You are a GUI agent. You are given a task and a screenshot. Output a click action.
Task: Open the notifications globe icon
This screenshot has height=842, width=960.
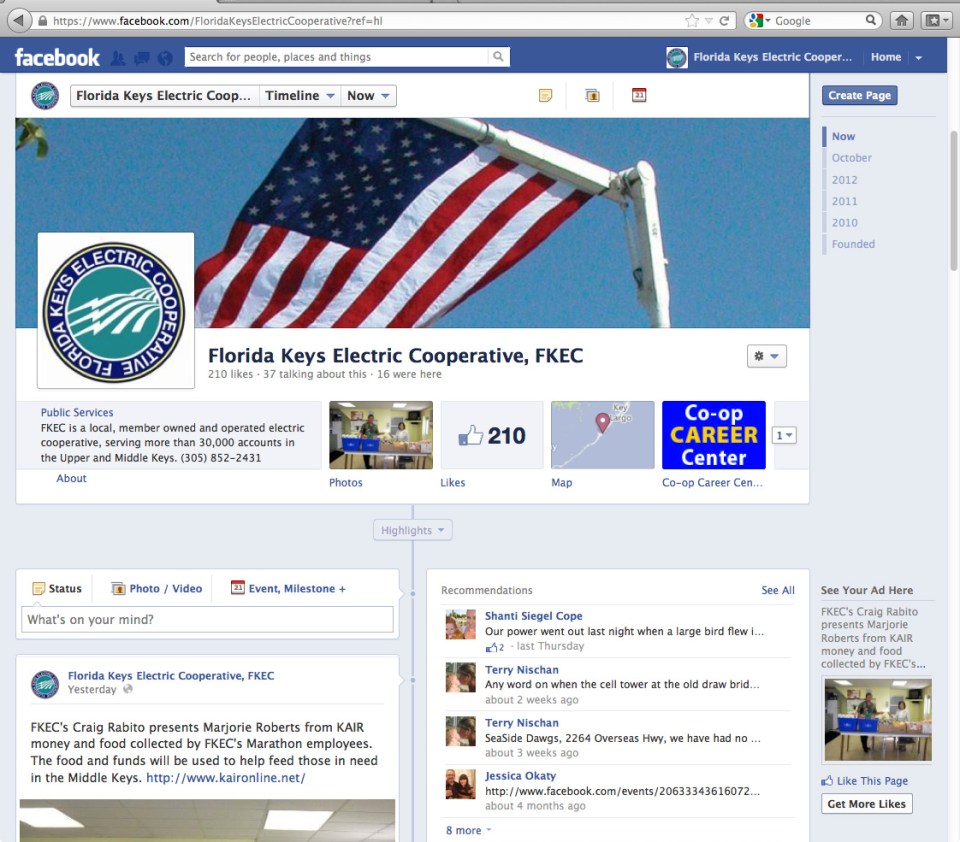pos(165,58)
